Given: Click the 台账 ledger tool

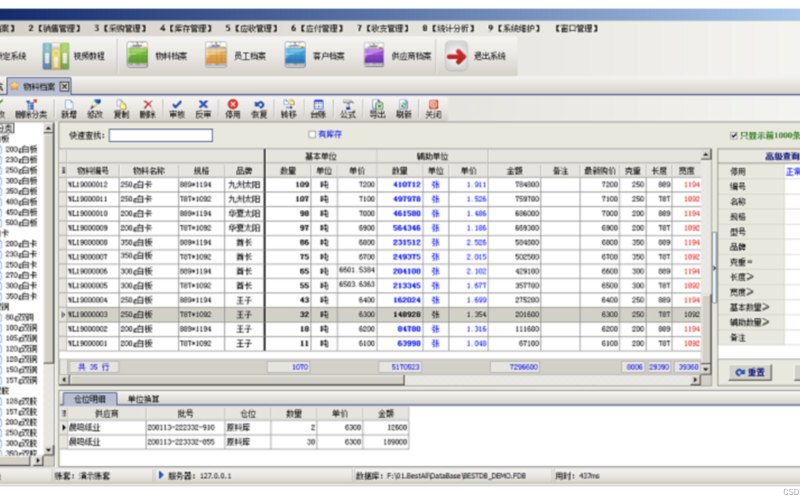Looking at the screenshot, I should [x=318, y=110].
